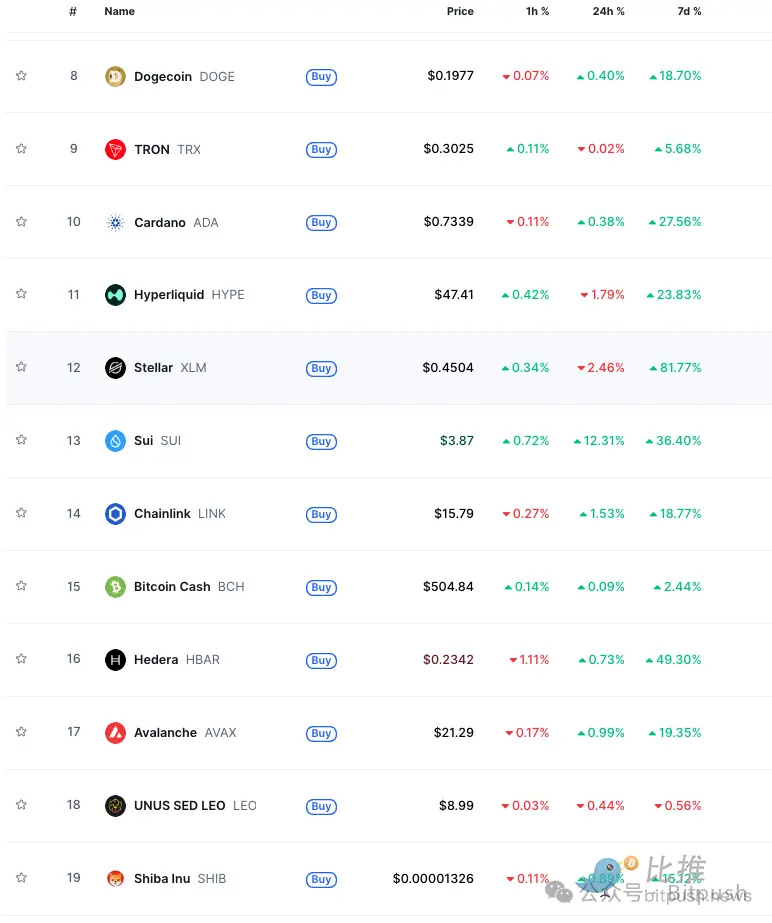The height and width of the screenshot is (923, 772).
Task: Sort the table by Price column
Action: 460,12
